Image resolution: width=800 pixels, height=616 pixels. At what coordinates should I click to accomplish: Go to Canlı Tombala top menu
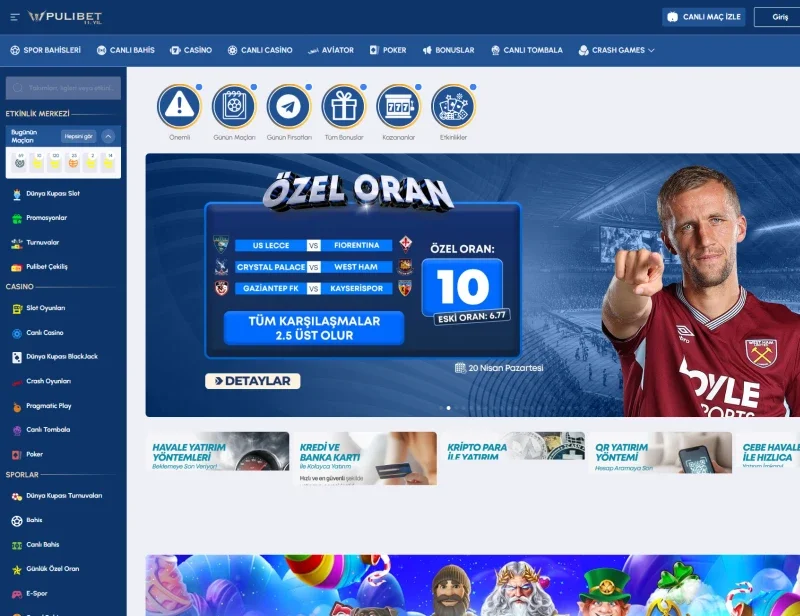coord(527,50)
